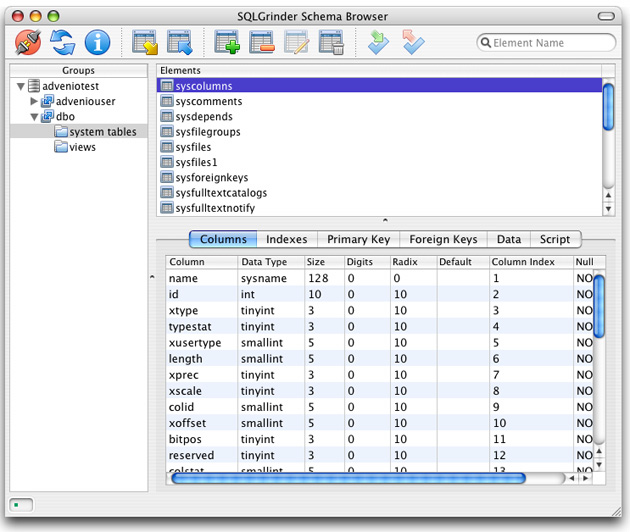630x532 pixels.
Task: Click the red arrow checkmark icon
Action: click(x=413, y=42)
